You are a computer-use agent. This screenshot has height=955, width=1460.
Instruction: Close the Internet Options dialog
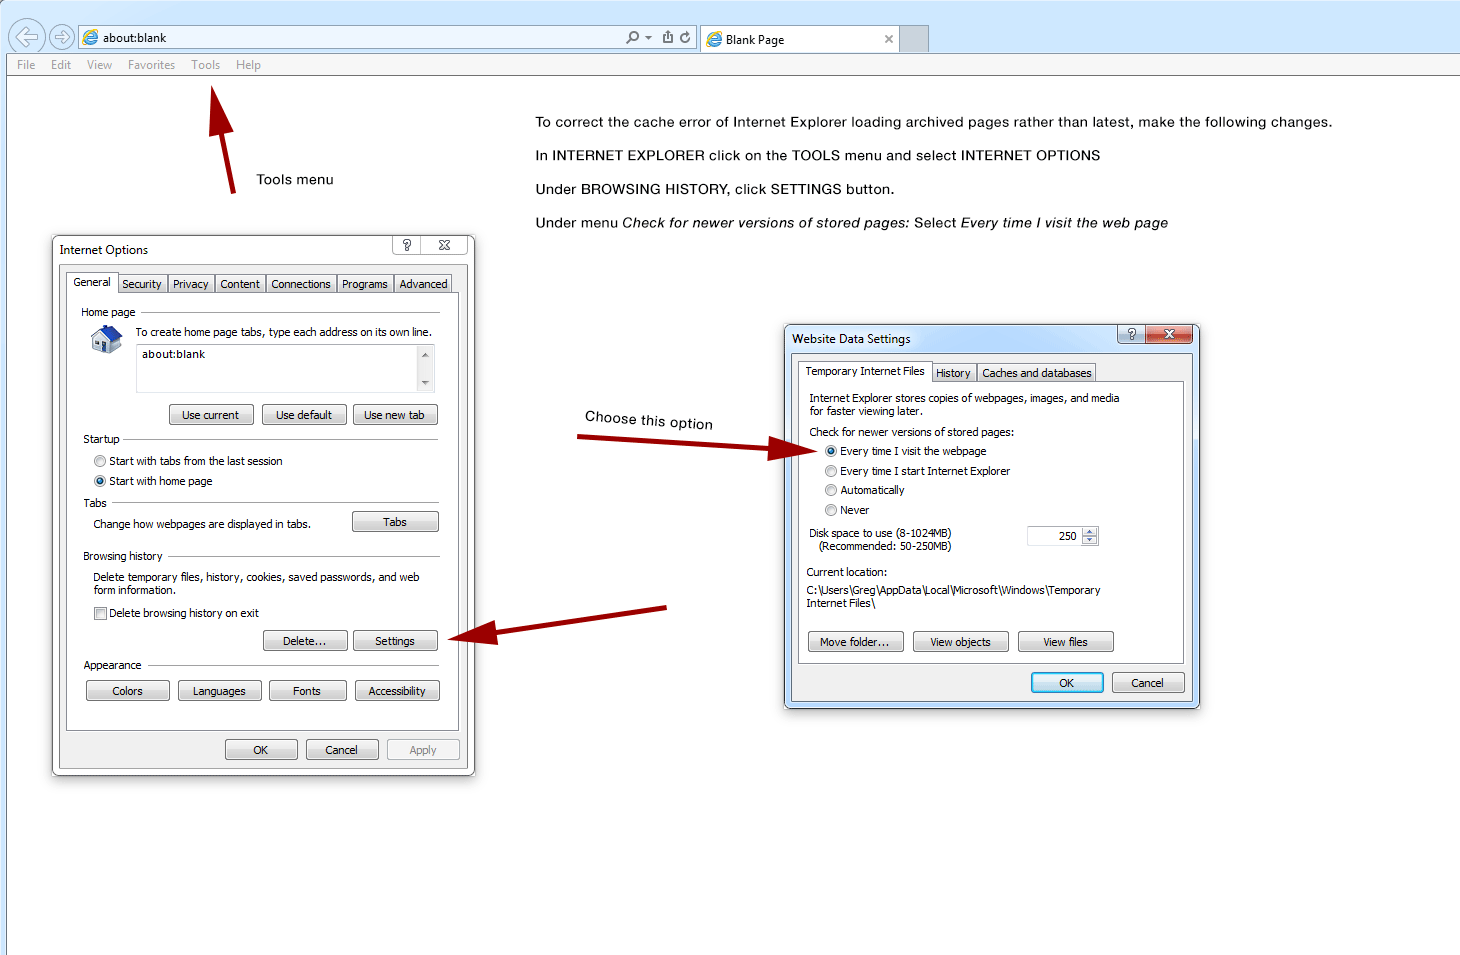tap(444, 245)
